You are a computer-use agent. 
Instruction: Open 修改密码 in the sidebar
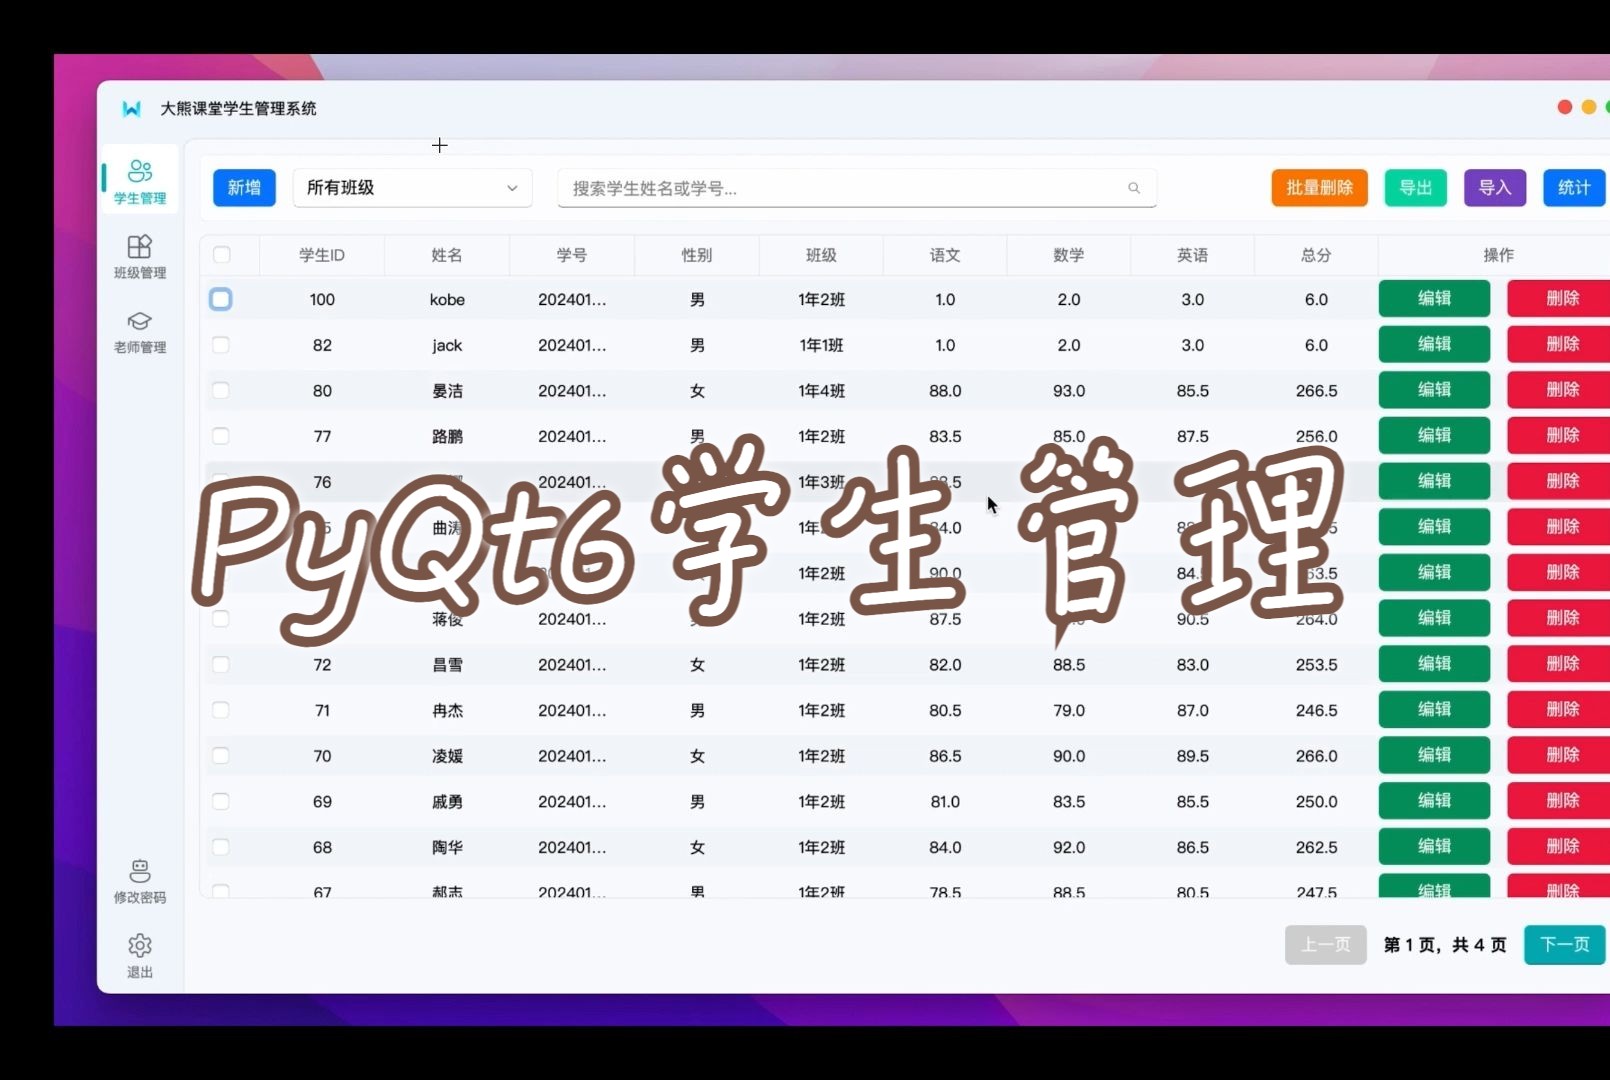click(x=140, y=881)
